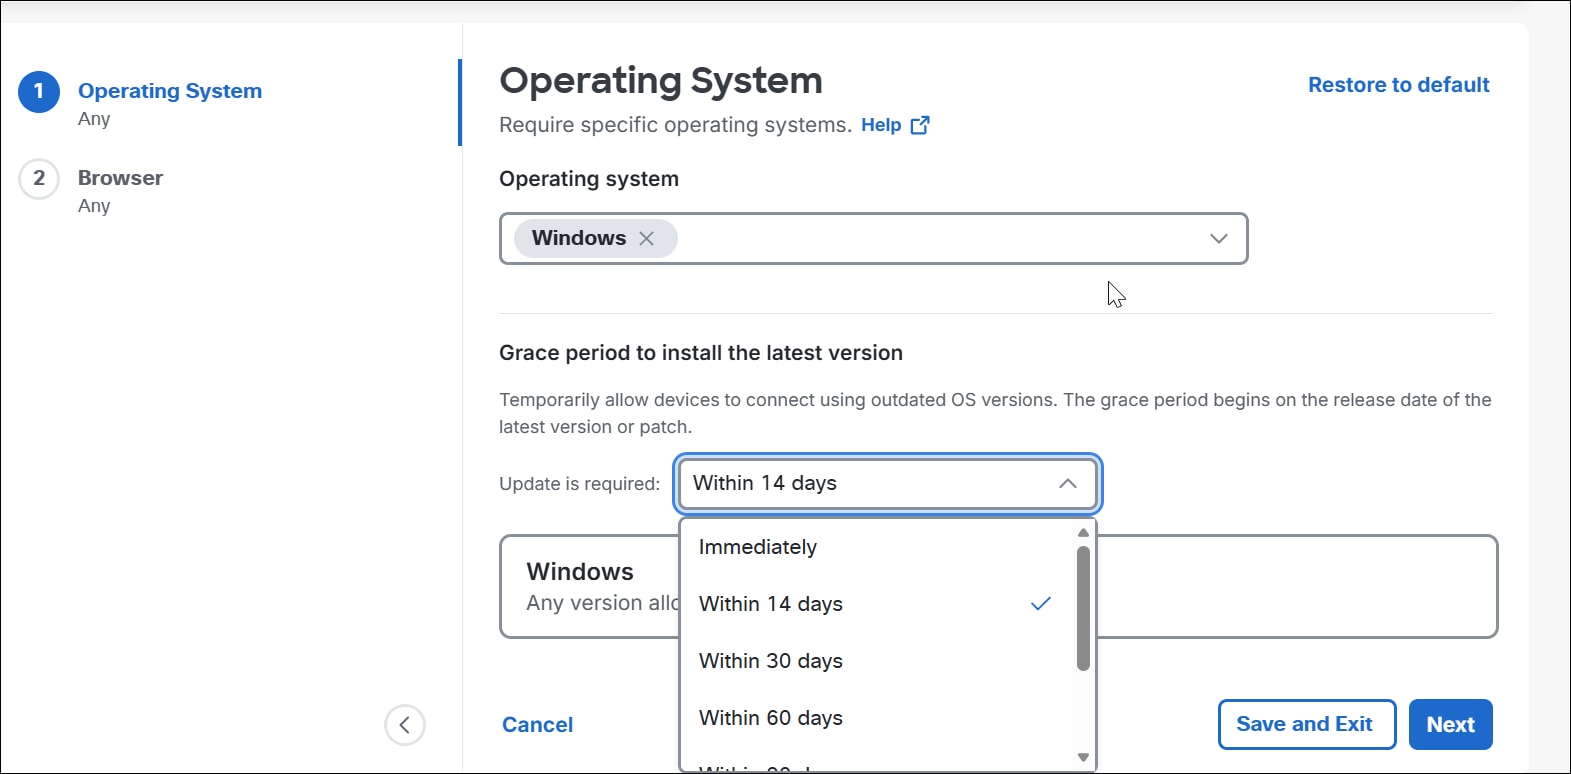
Task: Click Restore to default link
Action: (1398, 85)
